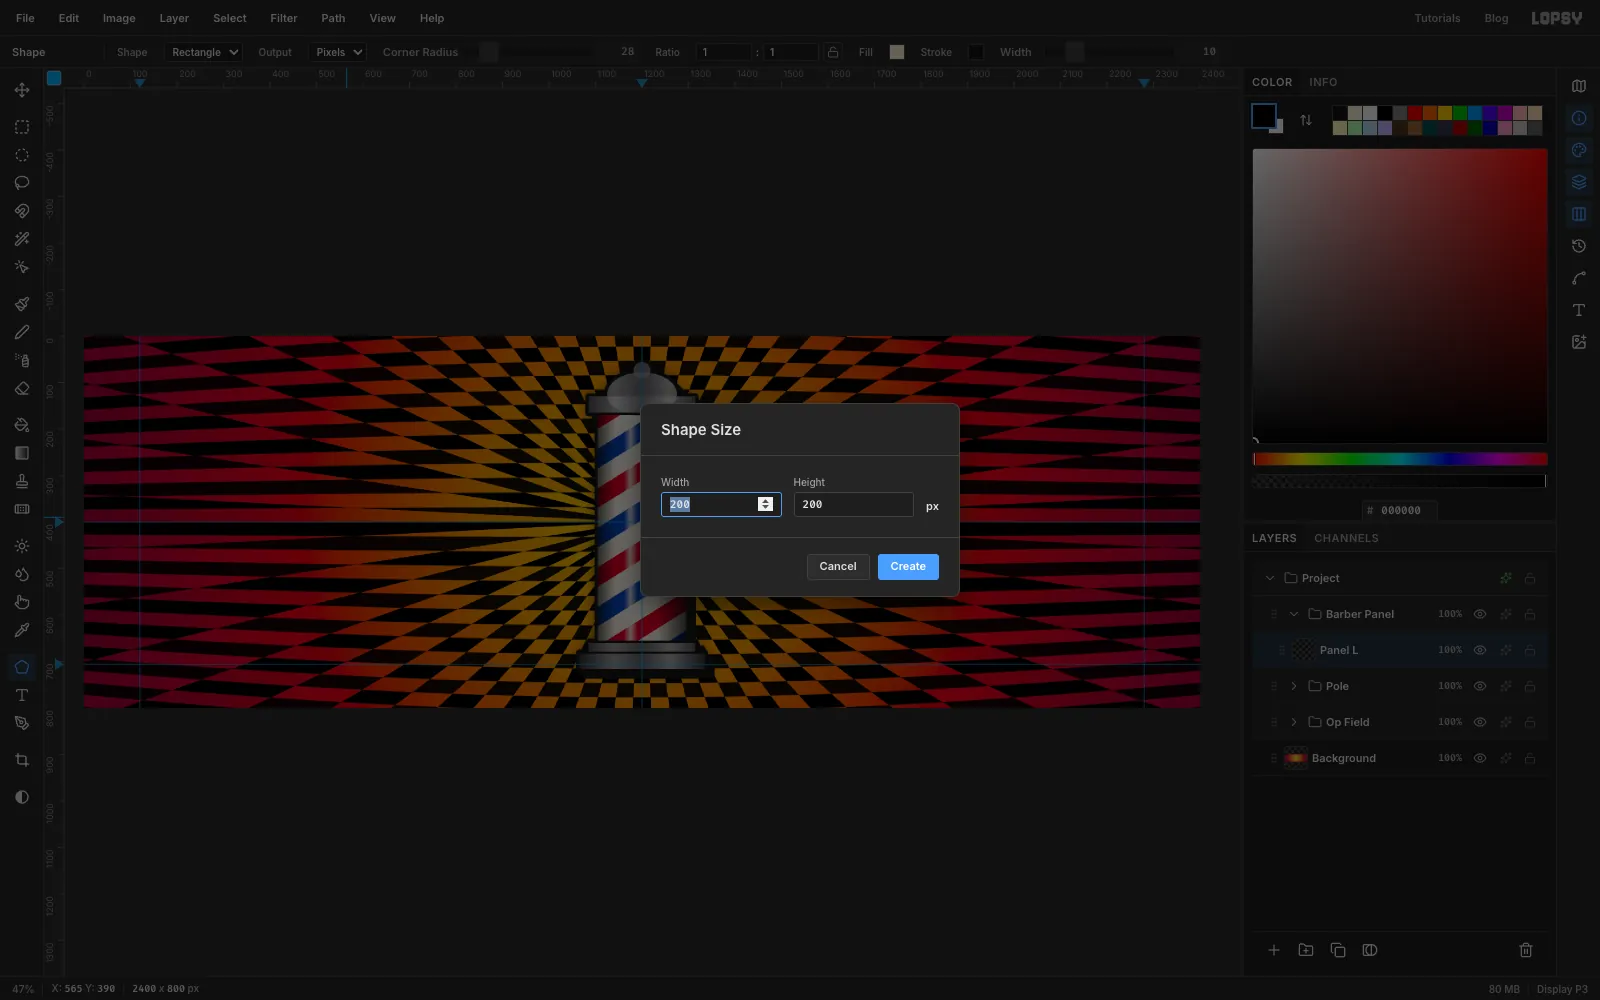Delete layer with the trash icon
Screen dimensions: 1600x1000
(x=1526, y=950)
